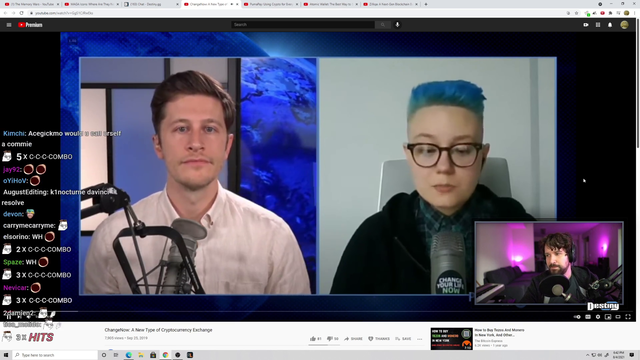Go to YouTube Premium home logo
640x360 pixels.
click(x=30, y=25)
